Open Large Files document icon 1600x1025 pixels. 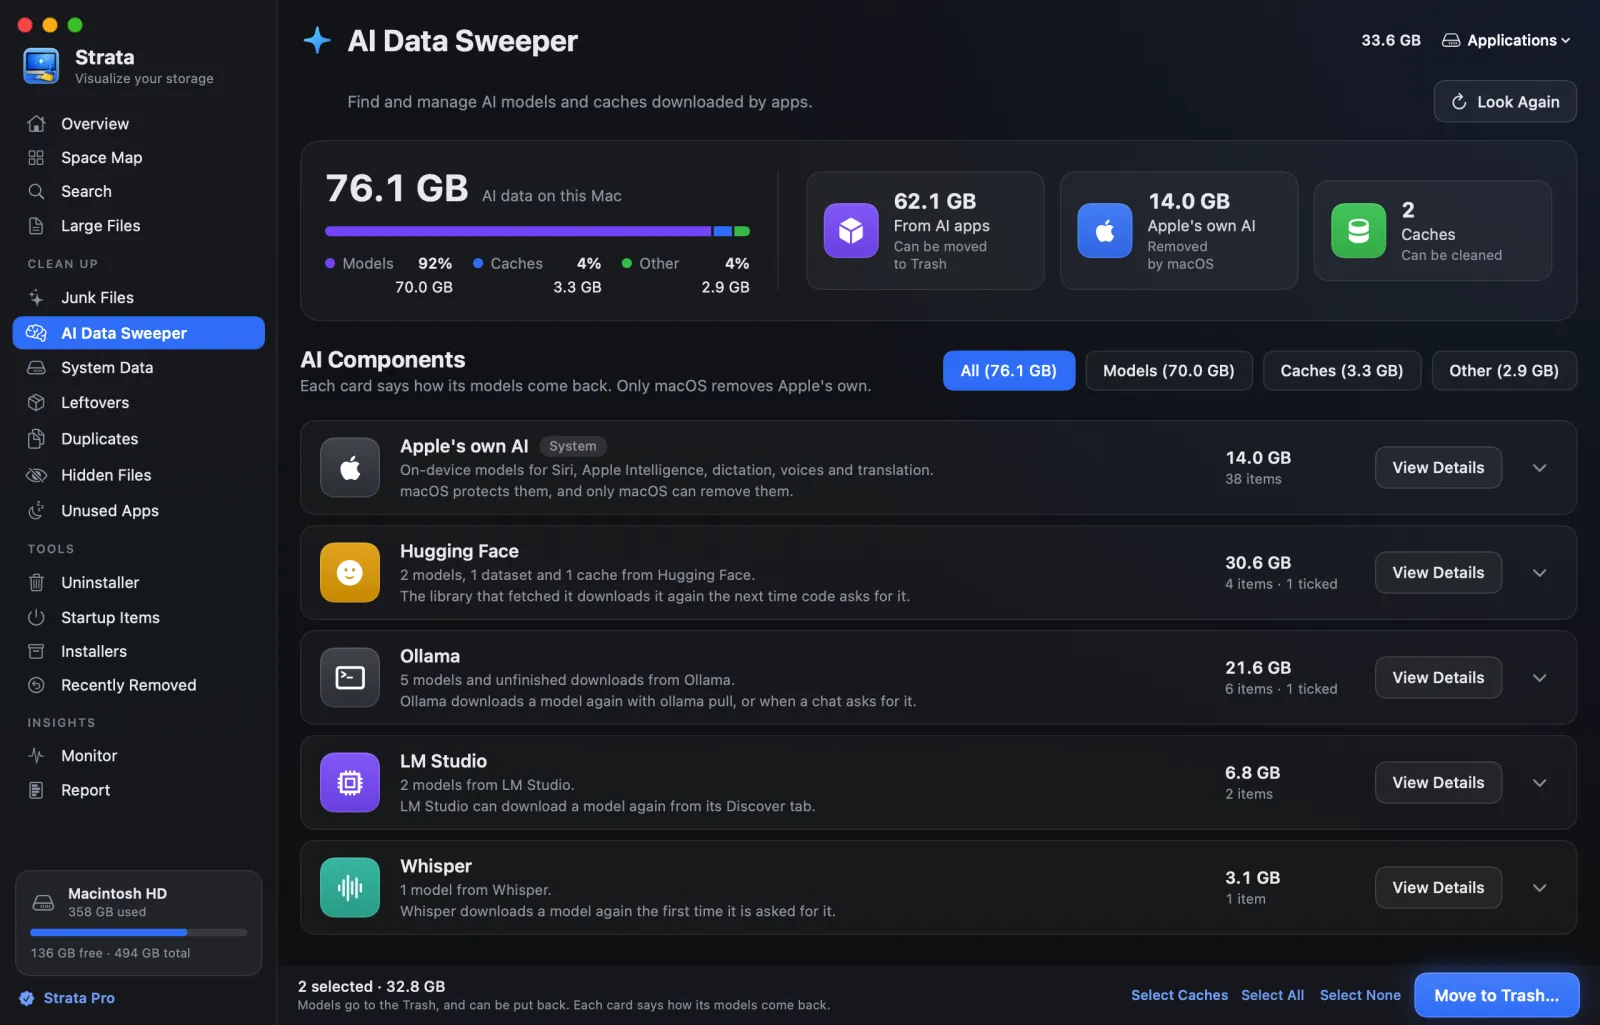point(36,226)
